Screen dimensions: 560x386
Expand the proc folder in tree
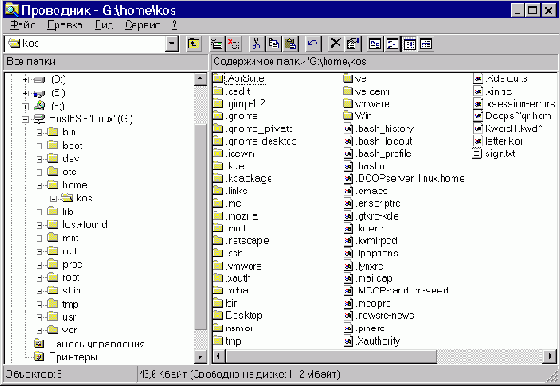coord(40,265)
